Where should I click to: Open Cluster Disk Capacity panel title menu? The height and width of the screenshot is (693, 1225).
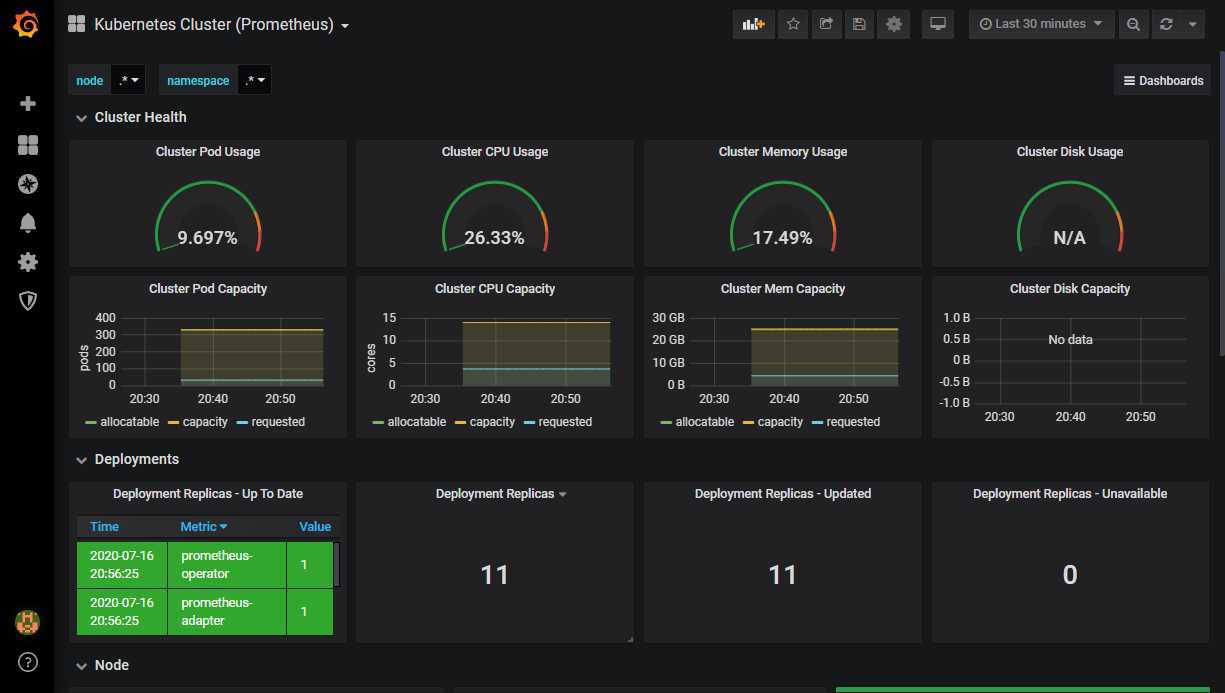[1070, 289]
